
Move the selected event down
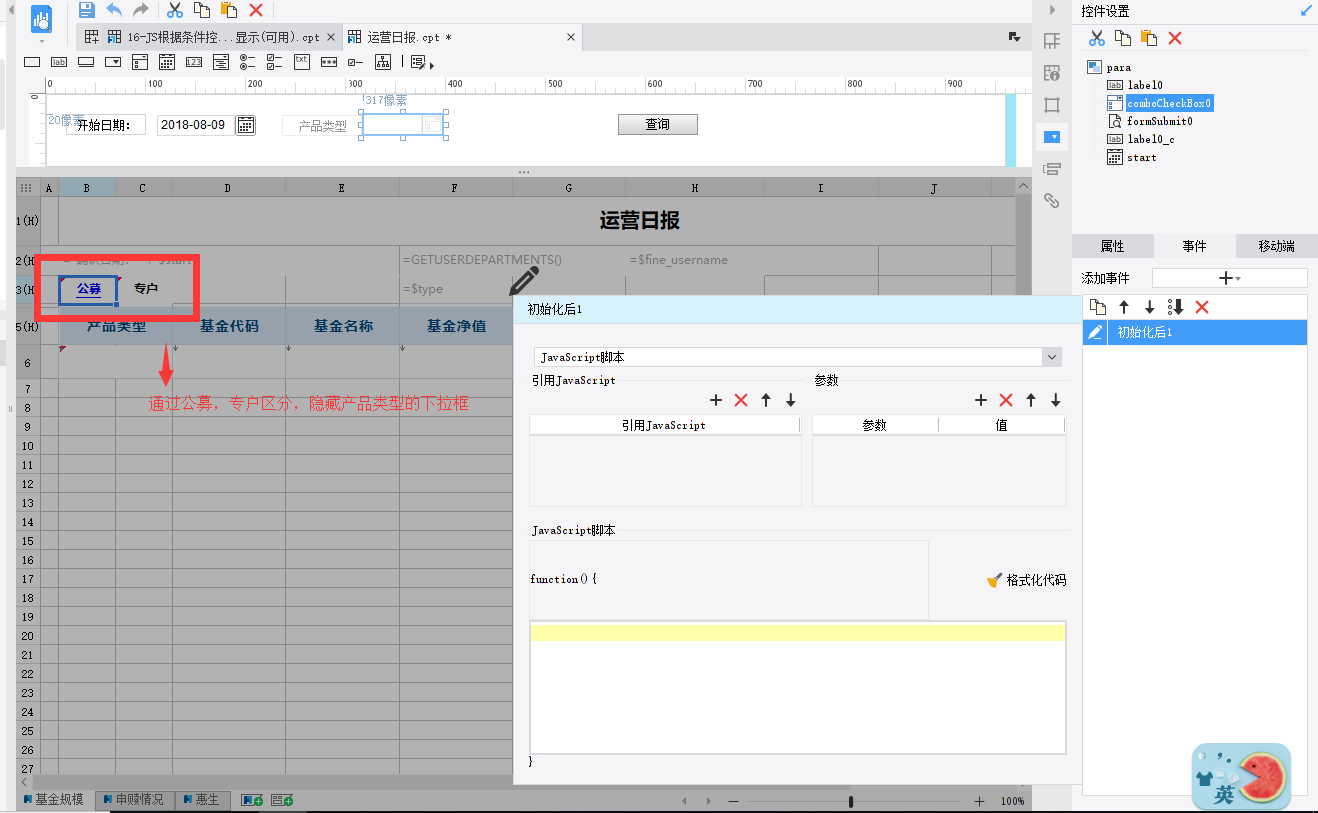[1150, 307]
